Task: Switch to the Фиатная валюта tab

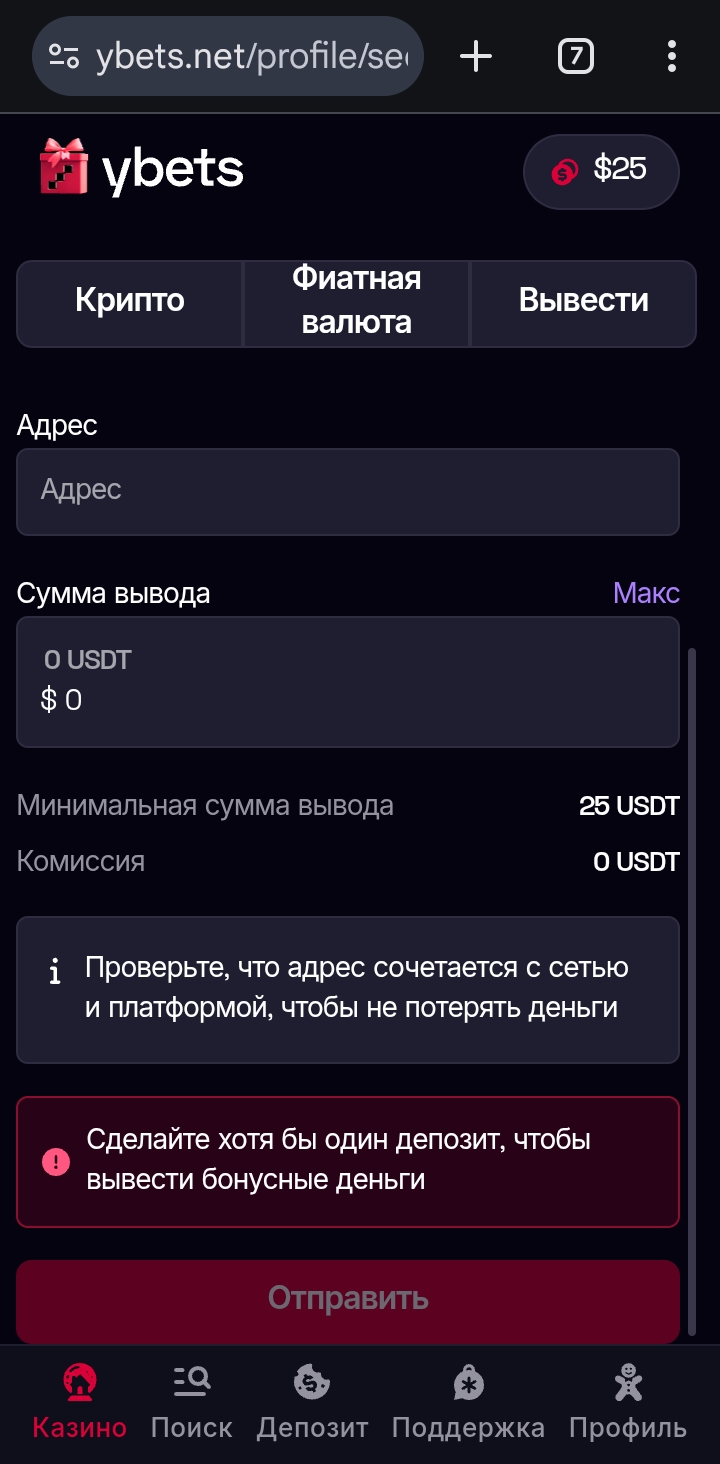Action: point(357,302)
